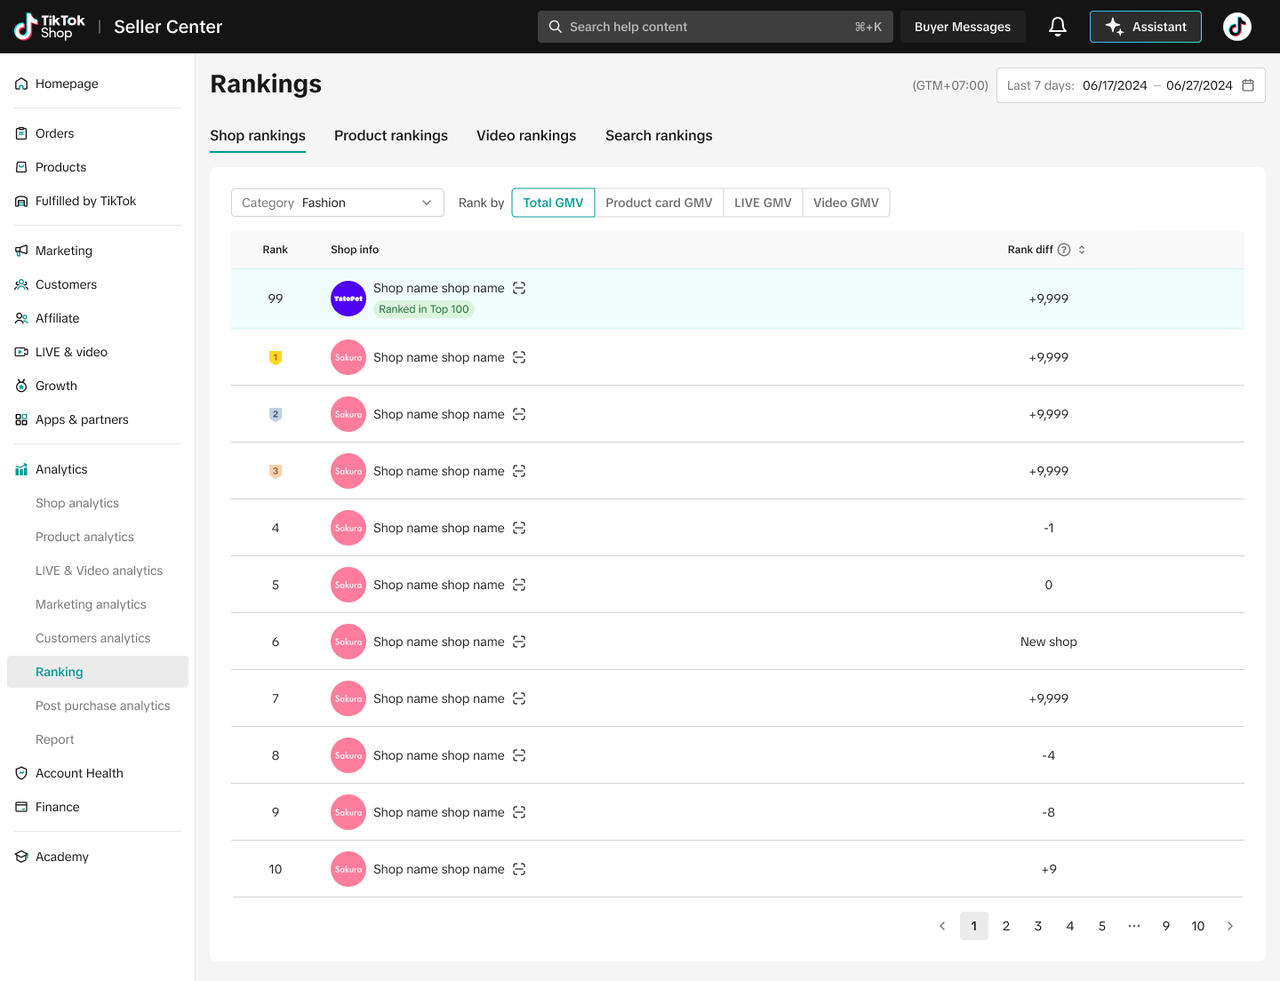Sort by Rank diff arrows
Image resolution: width=1280 pixels, height=981 pixels.
1082,250
